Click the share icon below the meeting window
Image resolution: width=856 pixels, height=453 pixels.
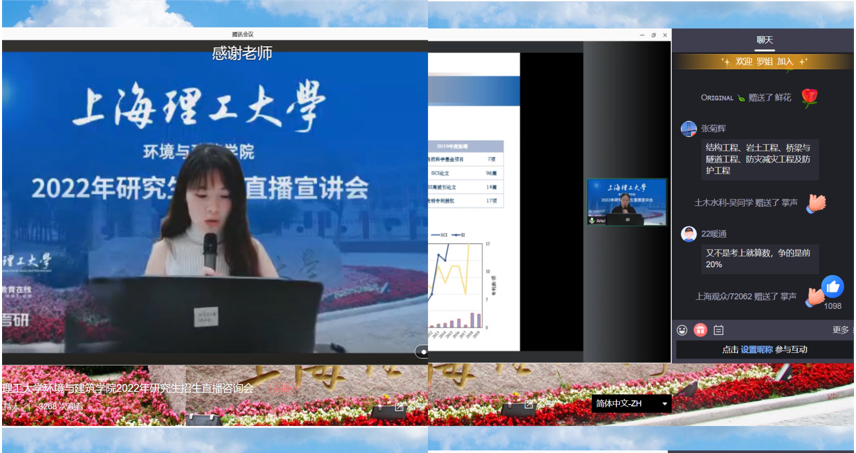[528, 405]
